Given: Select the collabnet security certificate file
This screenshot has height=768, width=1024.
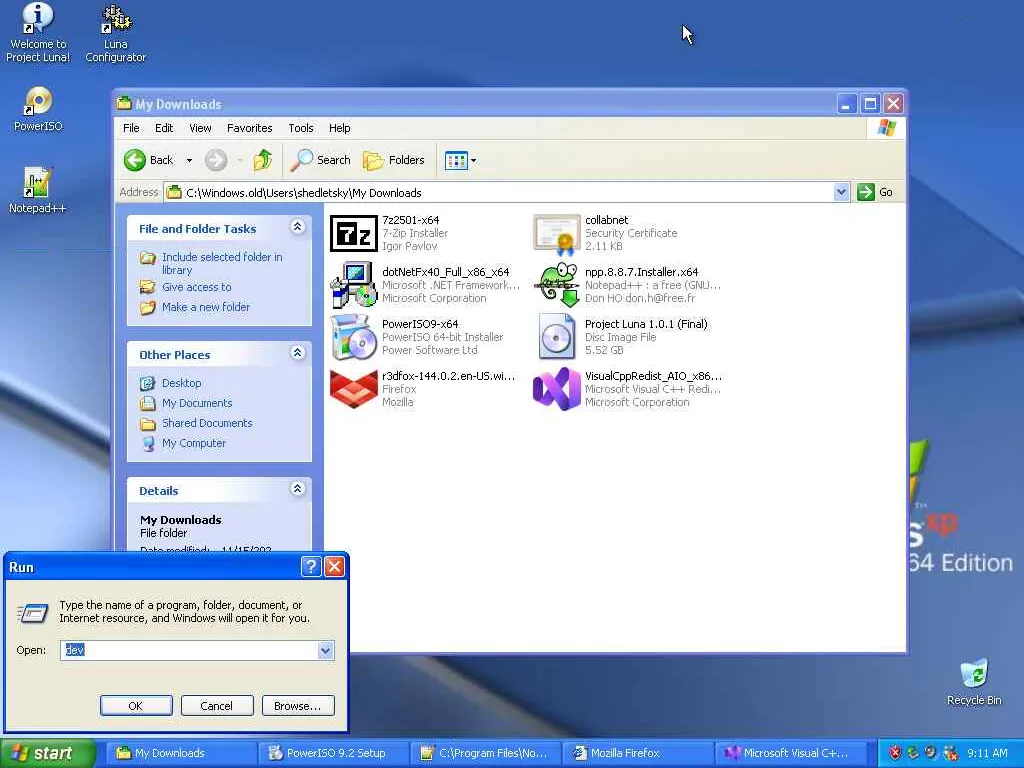Looking at the screenshot, I should pos(556,233).
